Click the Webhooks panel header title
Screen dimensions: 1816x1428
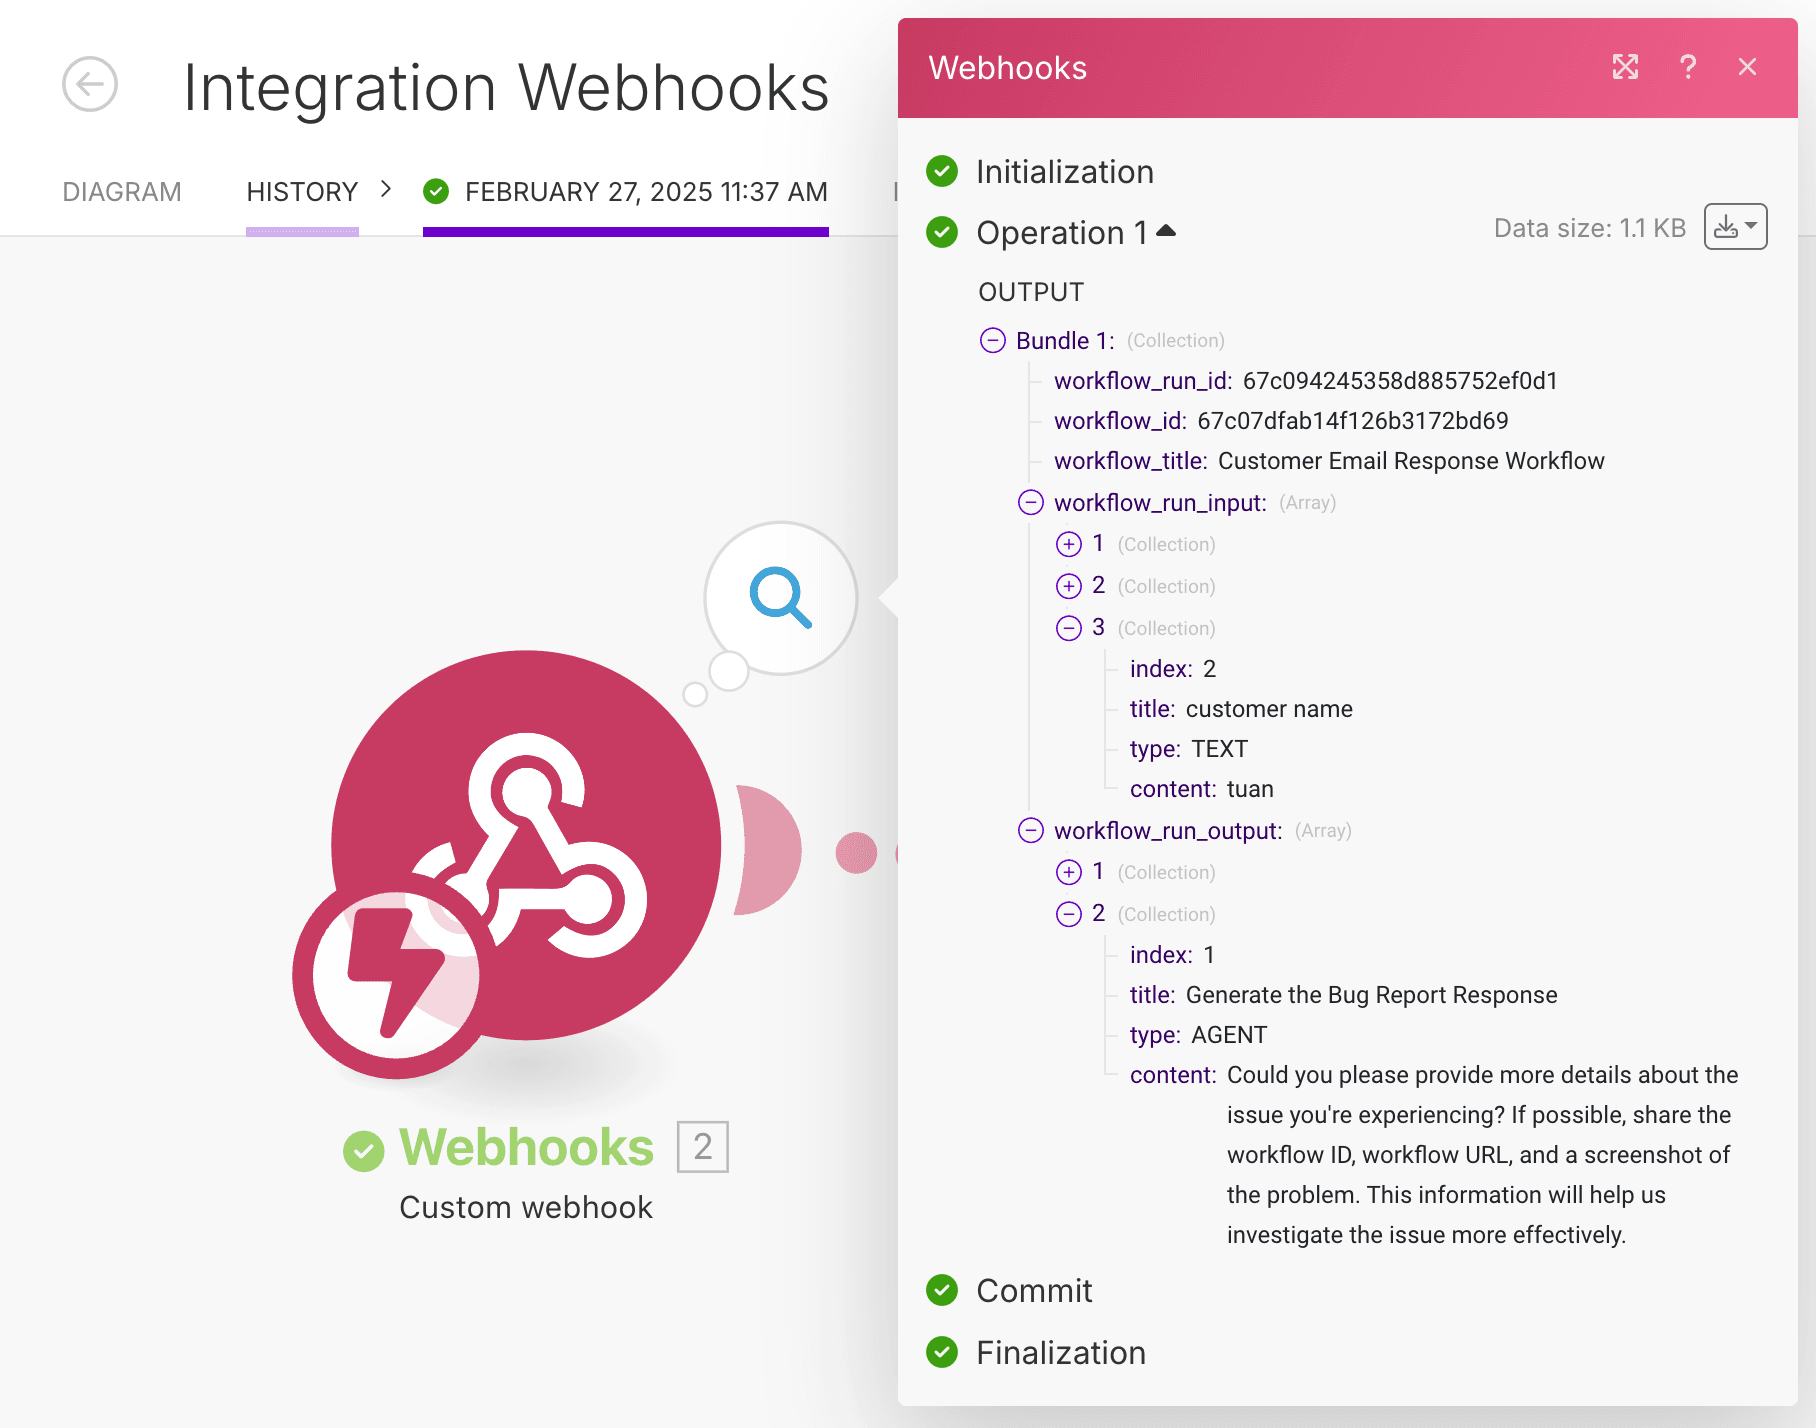tap(1008, 68)
